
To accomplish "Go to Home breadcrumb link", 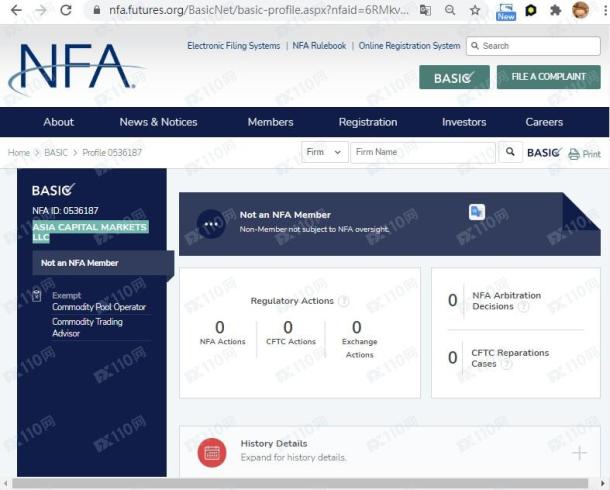I will tap(19, 152).
